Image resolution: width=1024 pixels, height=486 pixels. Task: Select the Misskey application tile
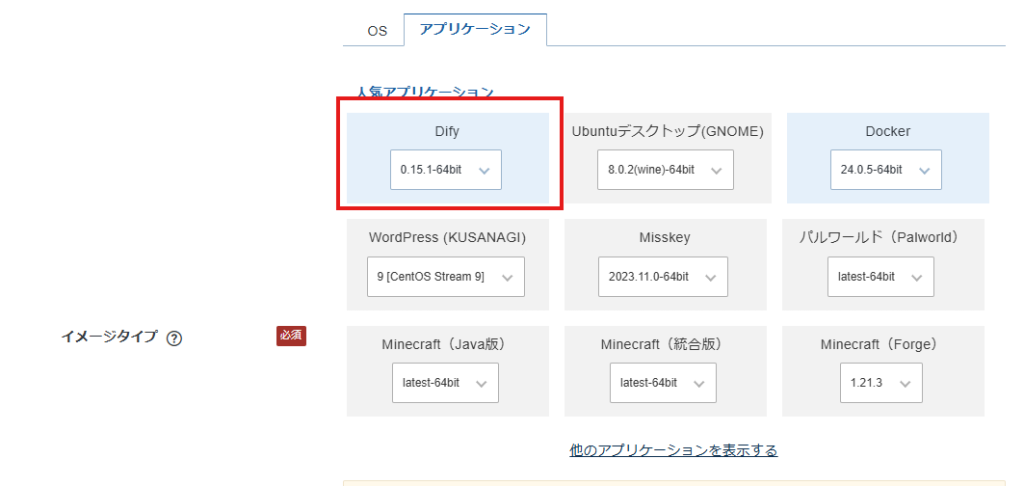coord(665,238)
